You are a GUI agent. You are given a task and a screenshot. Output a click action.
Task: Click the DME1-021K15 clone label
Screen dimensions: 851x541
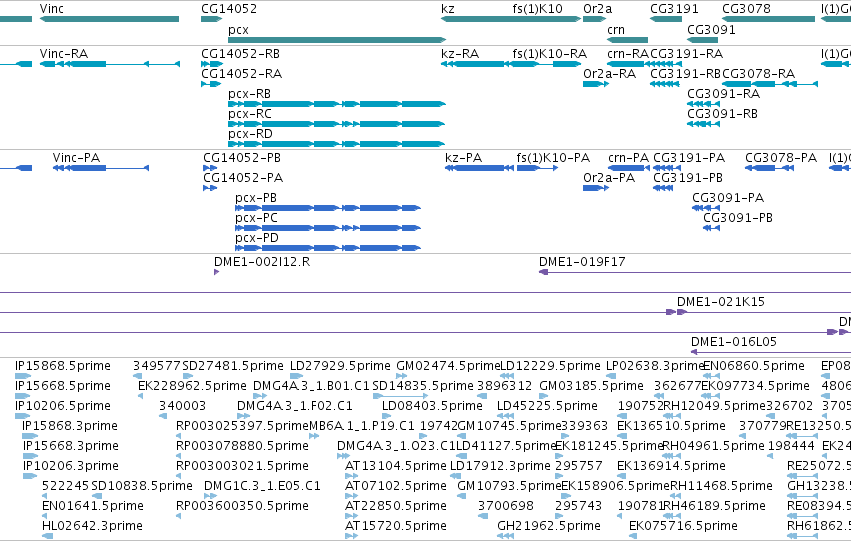721,302
